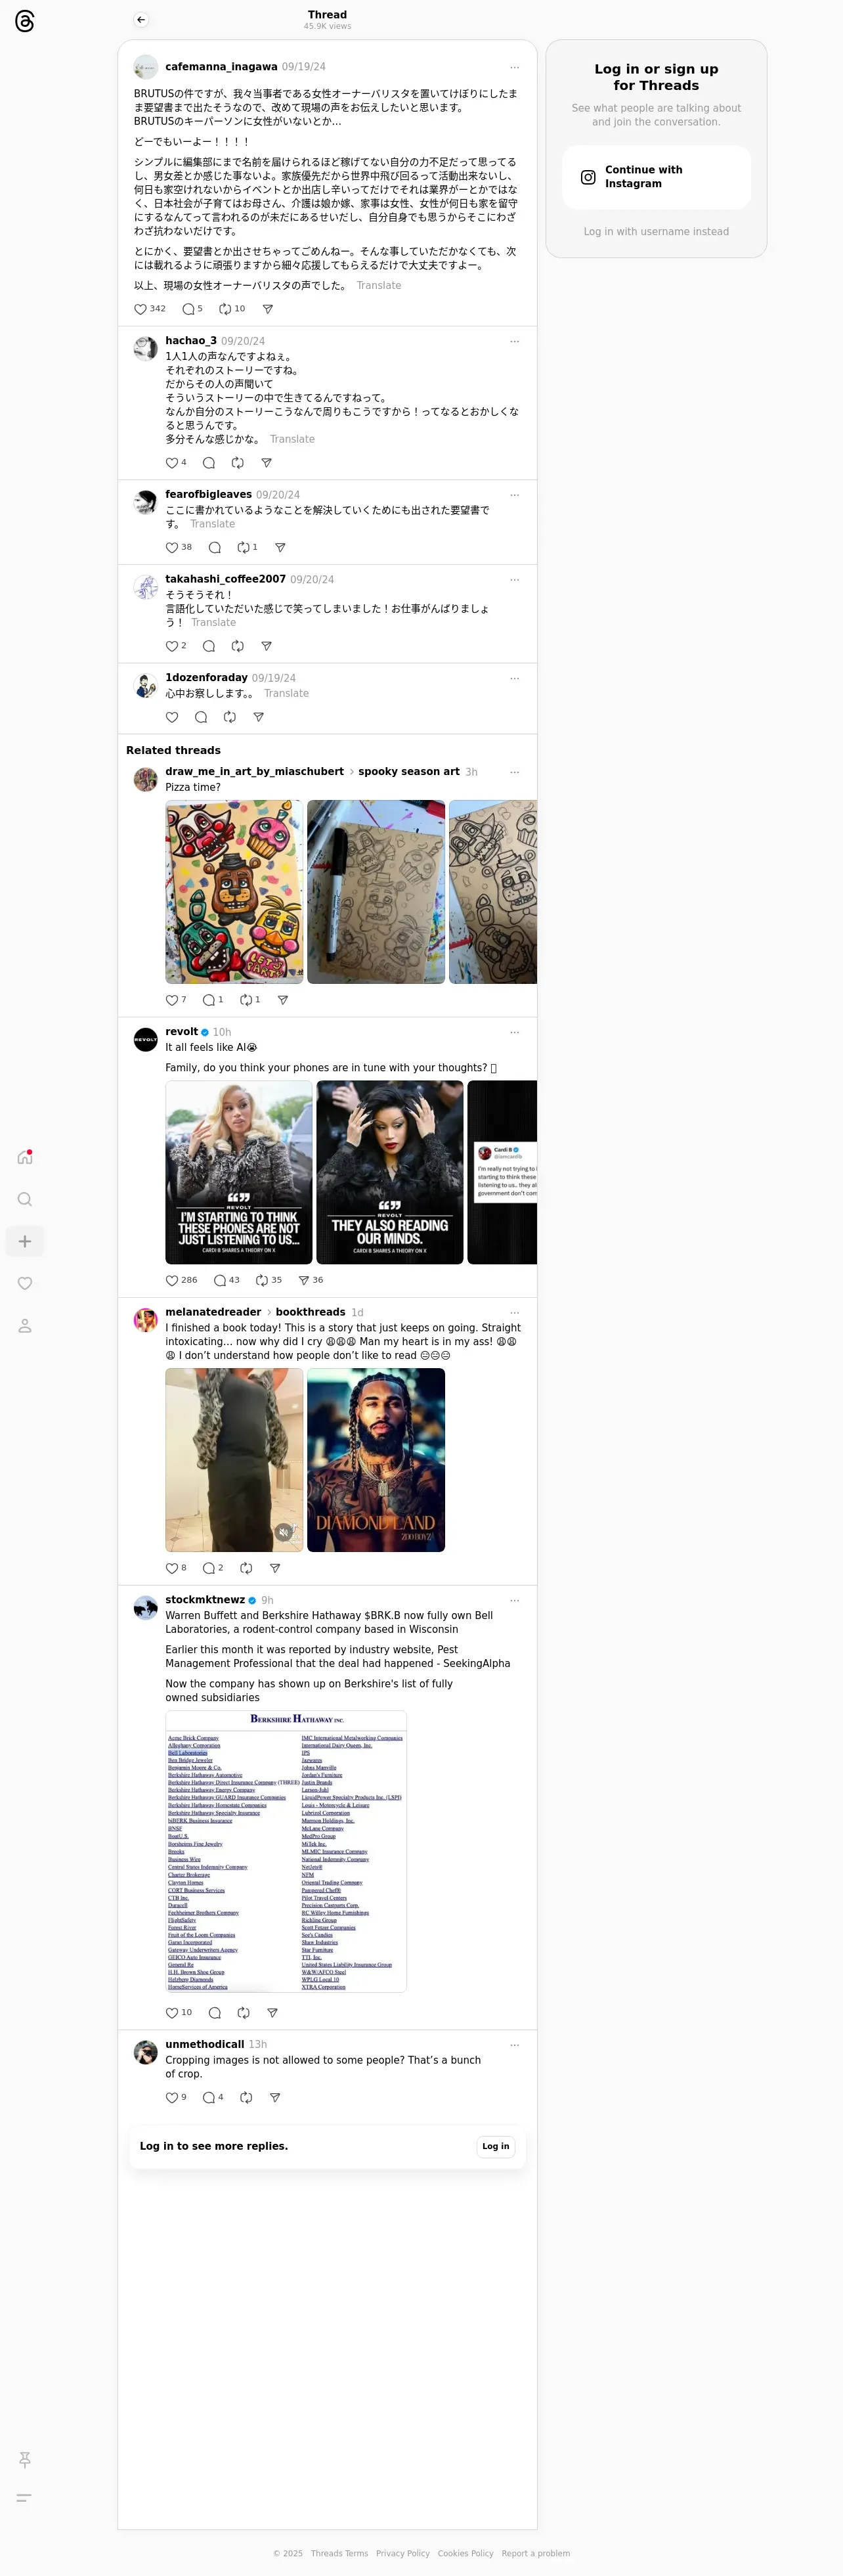Like hachao_3's reply

click(x=172, y=463)
